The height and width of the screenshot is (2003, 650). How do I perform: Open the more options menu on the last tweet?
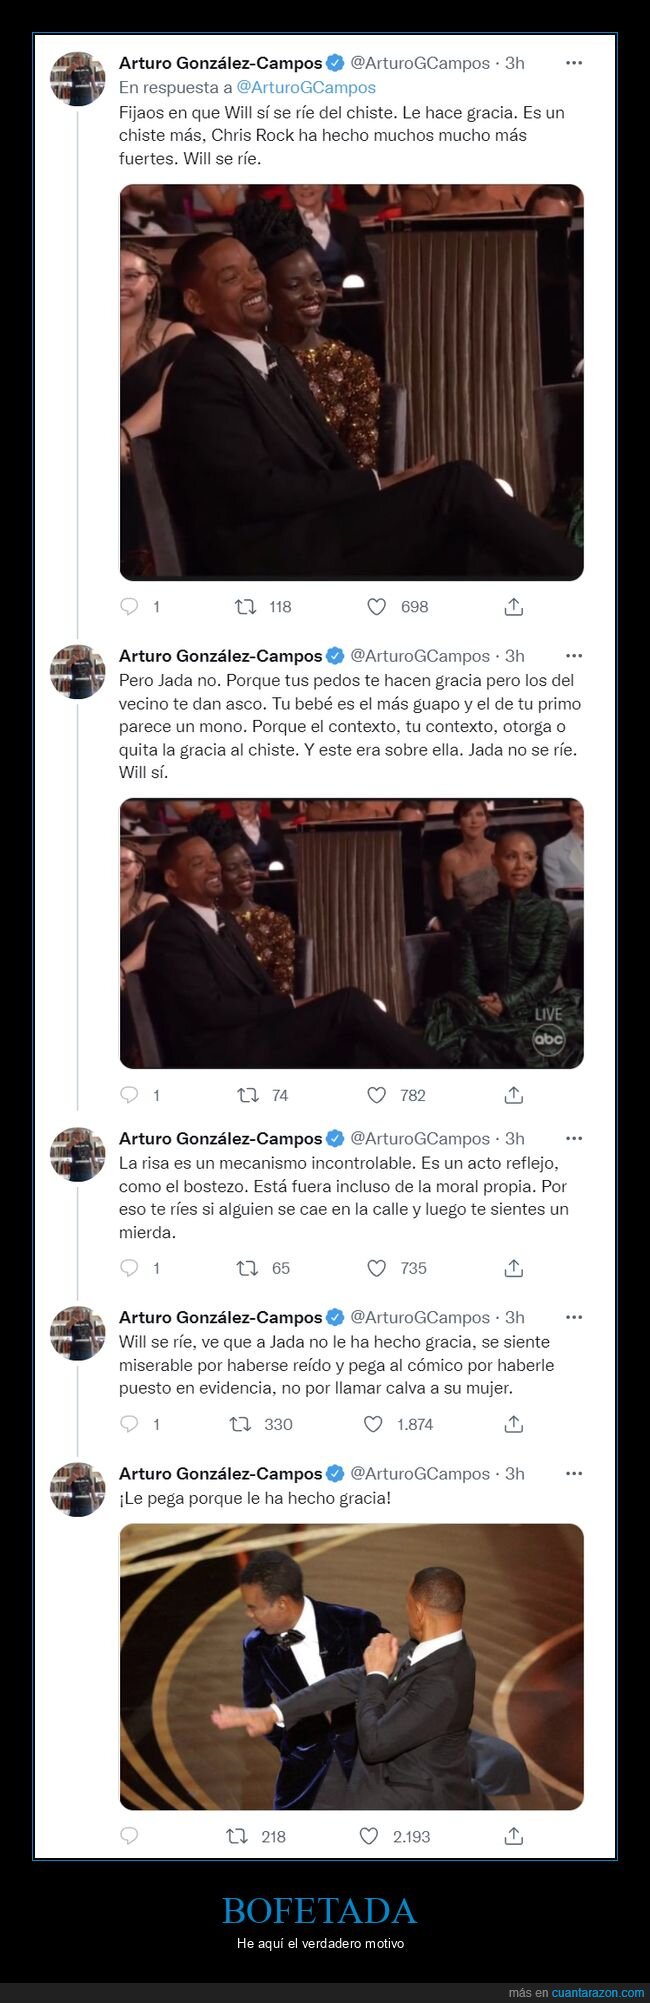click(x=575, y=1471)
